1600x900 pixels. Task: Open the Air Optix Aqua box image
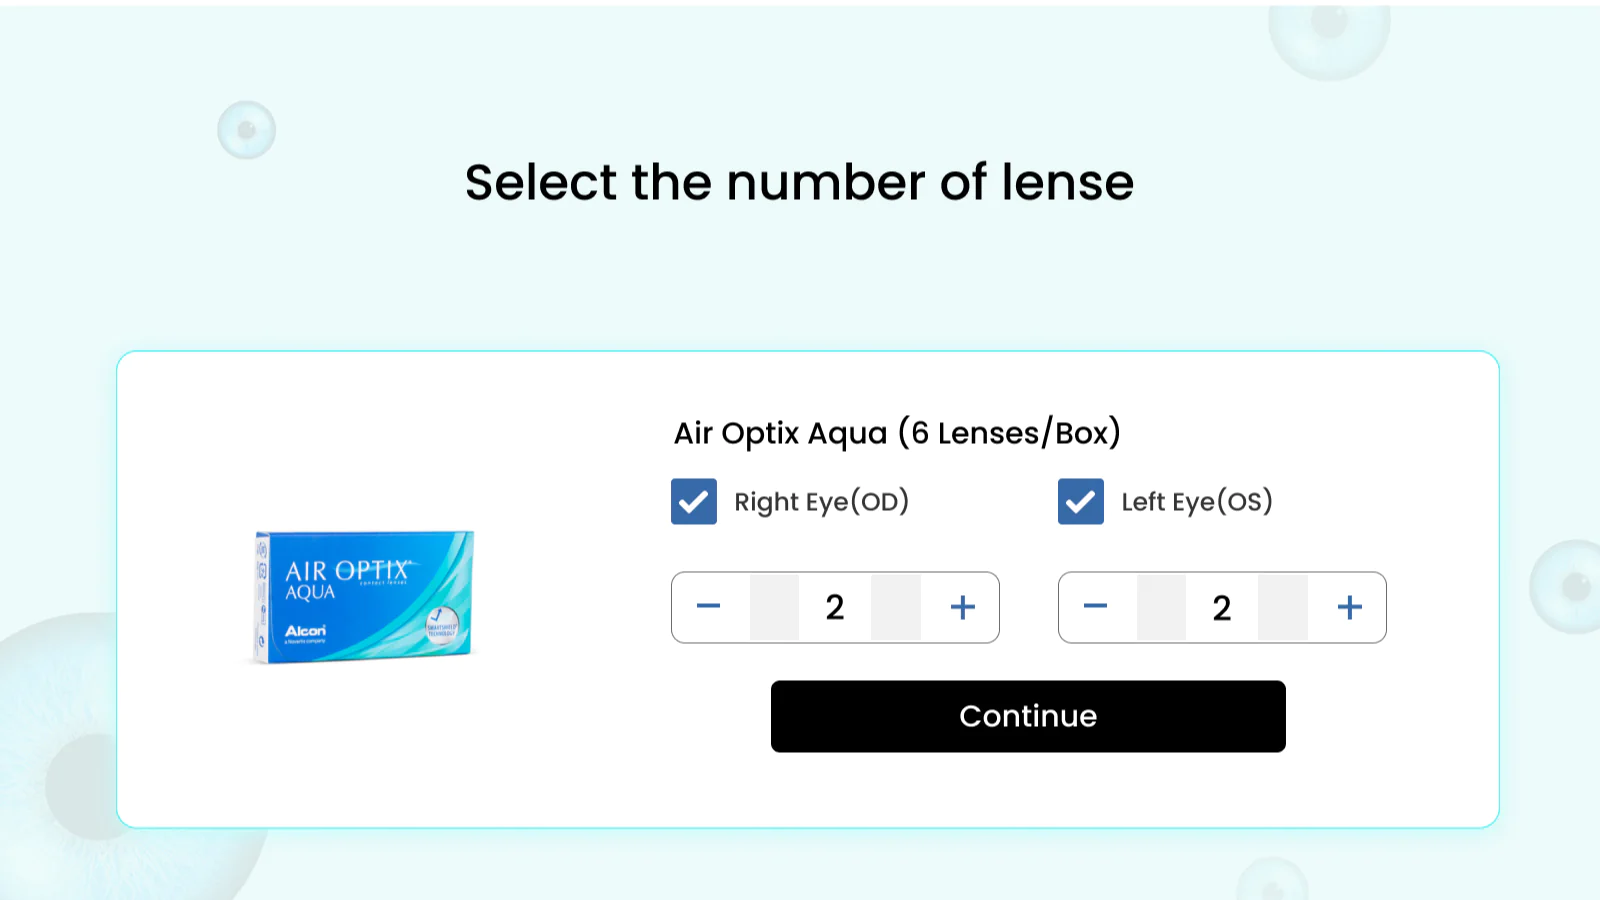(x=363, y=596)
